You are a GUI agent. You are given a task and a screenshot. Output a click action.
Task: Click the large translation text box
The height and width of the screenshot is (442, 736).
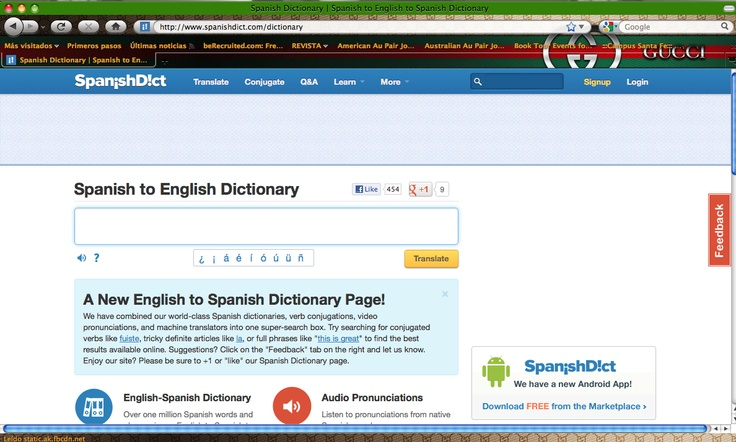pos(266,226)
